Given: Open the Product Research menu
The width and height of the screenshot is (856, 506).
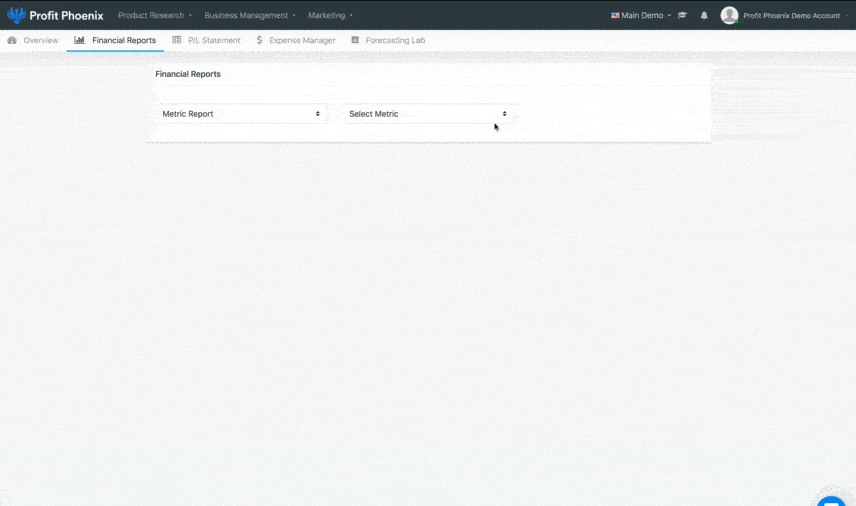Looking at the screenshot, I should coord(154,15).
